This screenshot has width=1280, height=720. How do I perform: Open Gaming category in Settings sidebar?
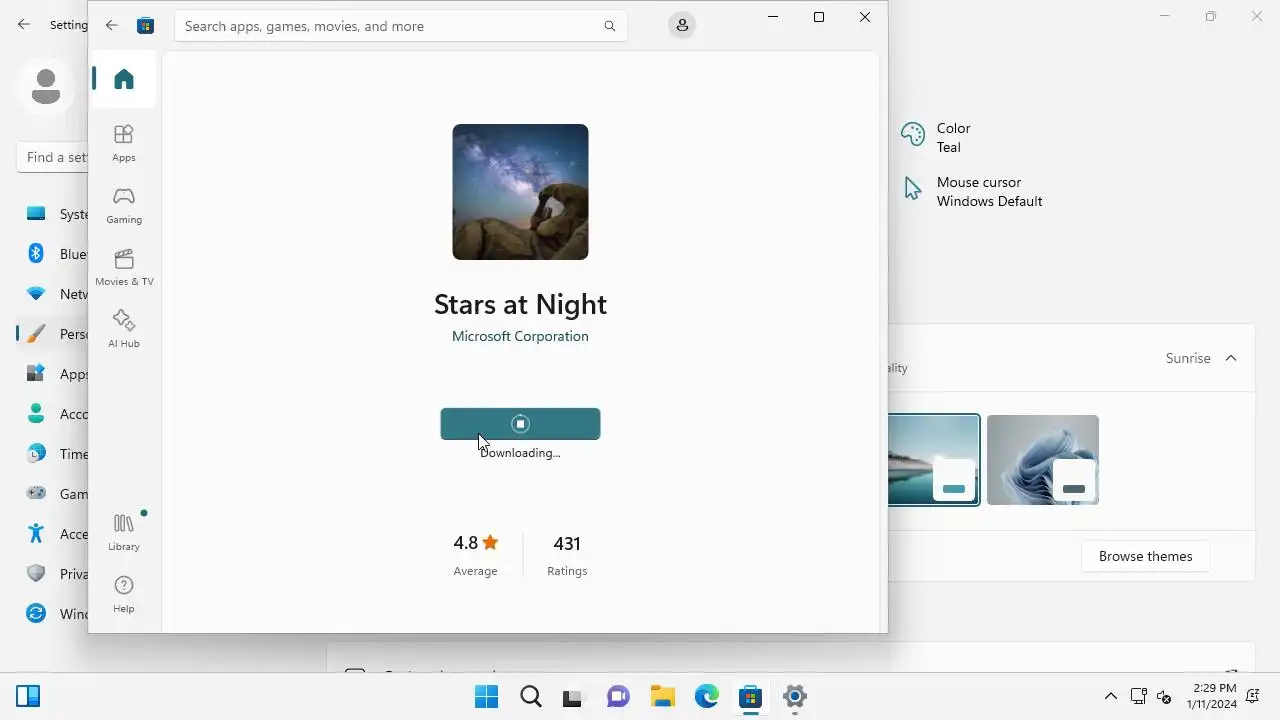click(52, 494)
